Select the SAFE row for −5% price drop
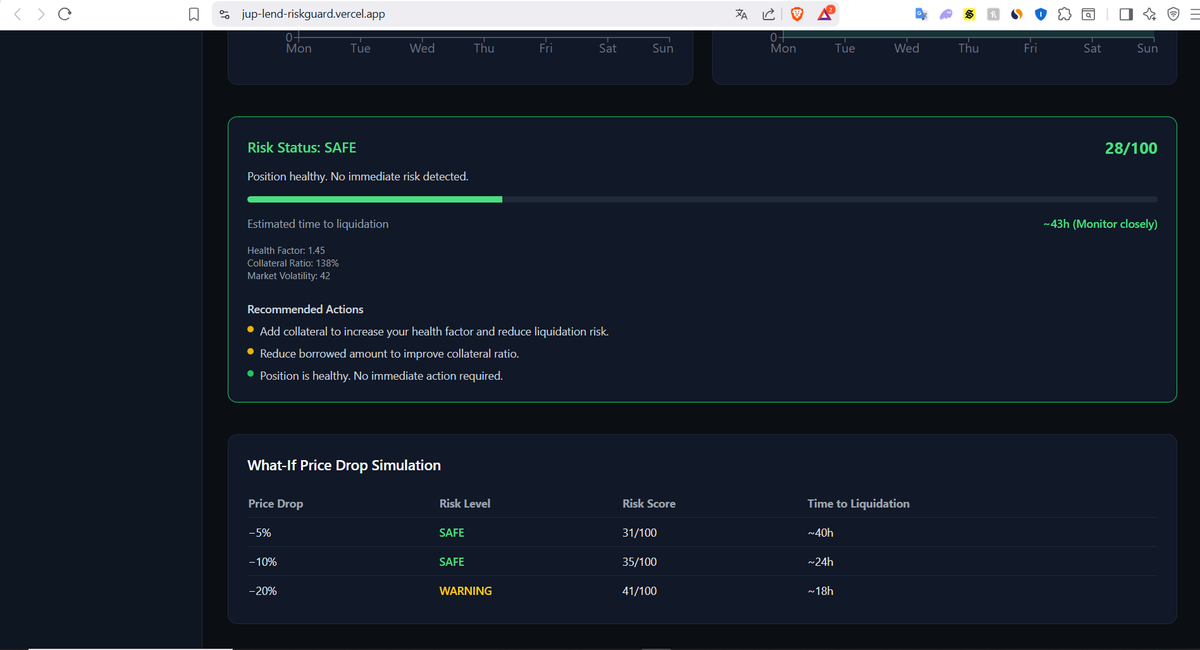 click(451, 532)
